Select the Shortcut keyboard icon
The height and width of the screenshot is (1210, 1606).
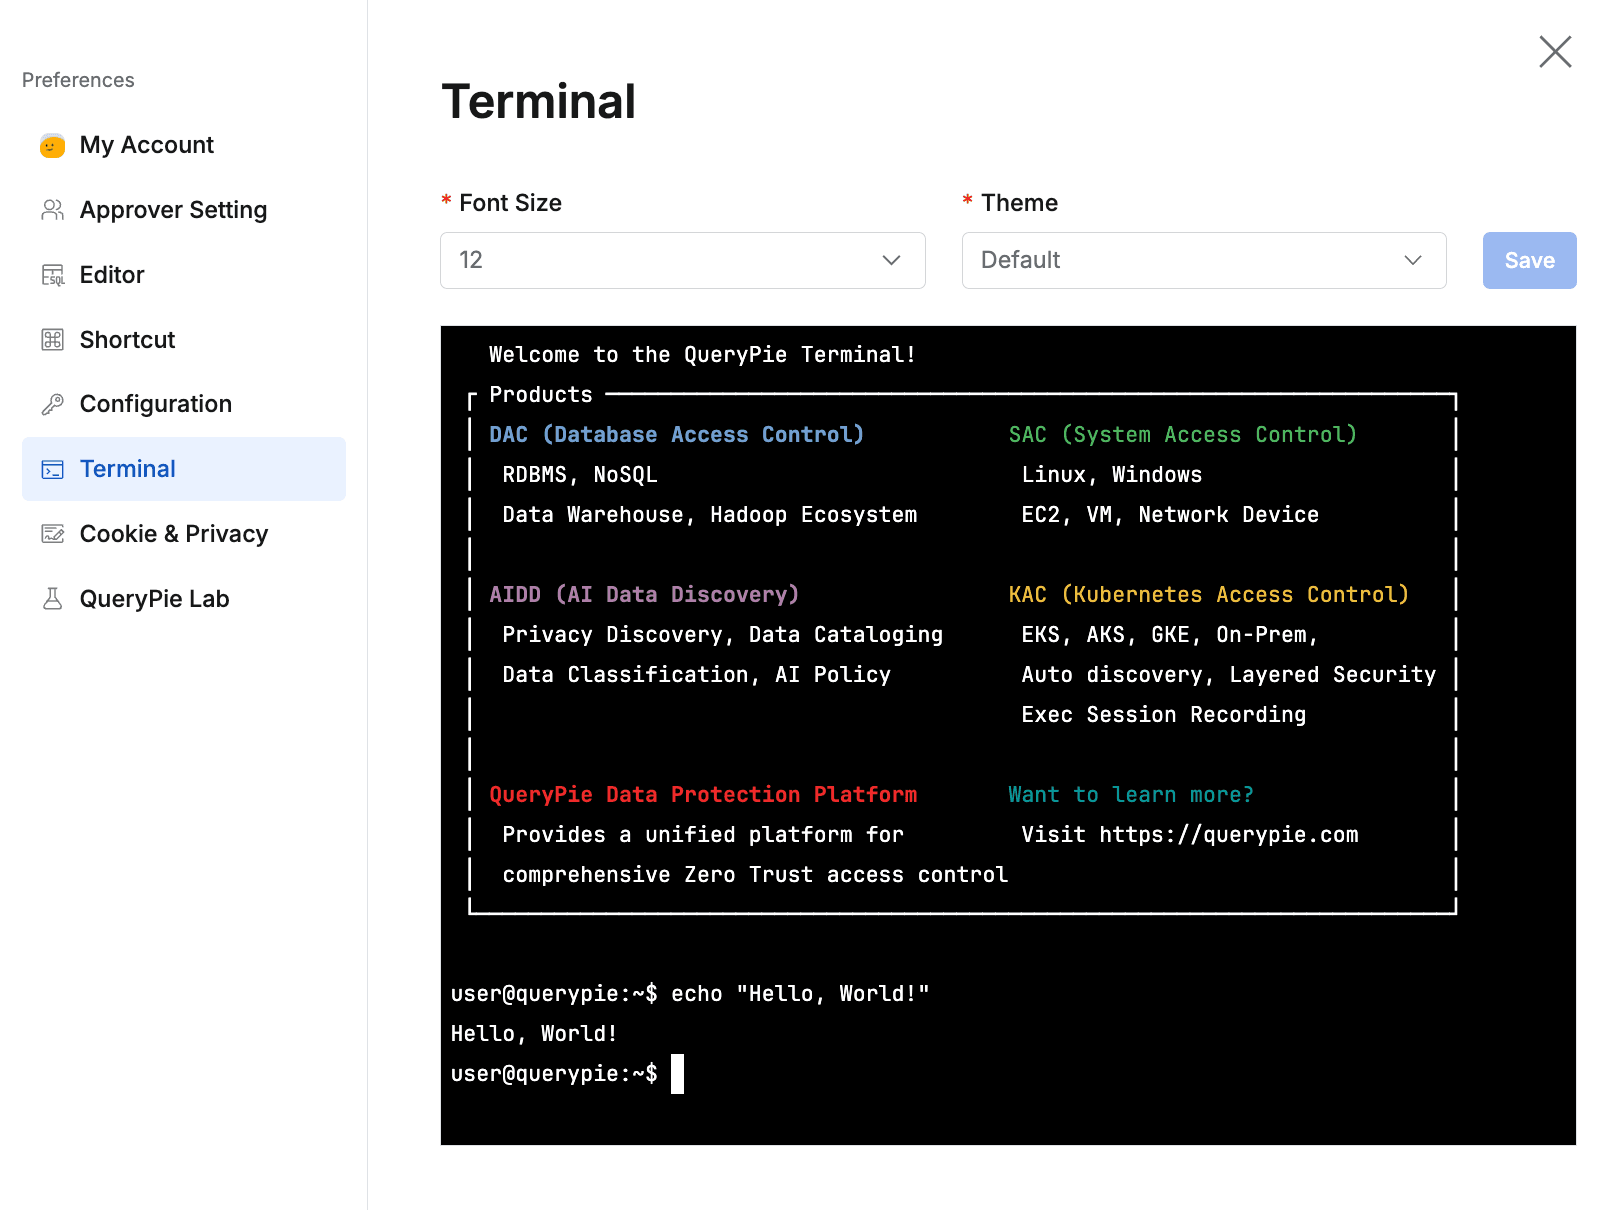53,339
